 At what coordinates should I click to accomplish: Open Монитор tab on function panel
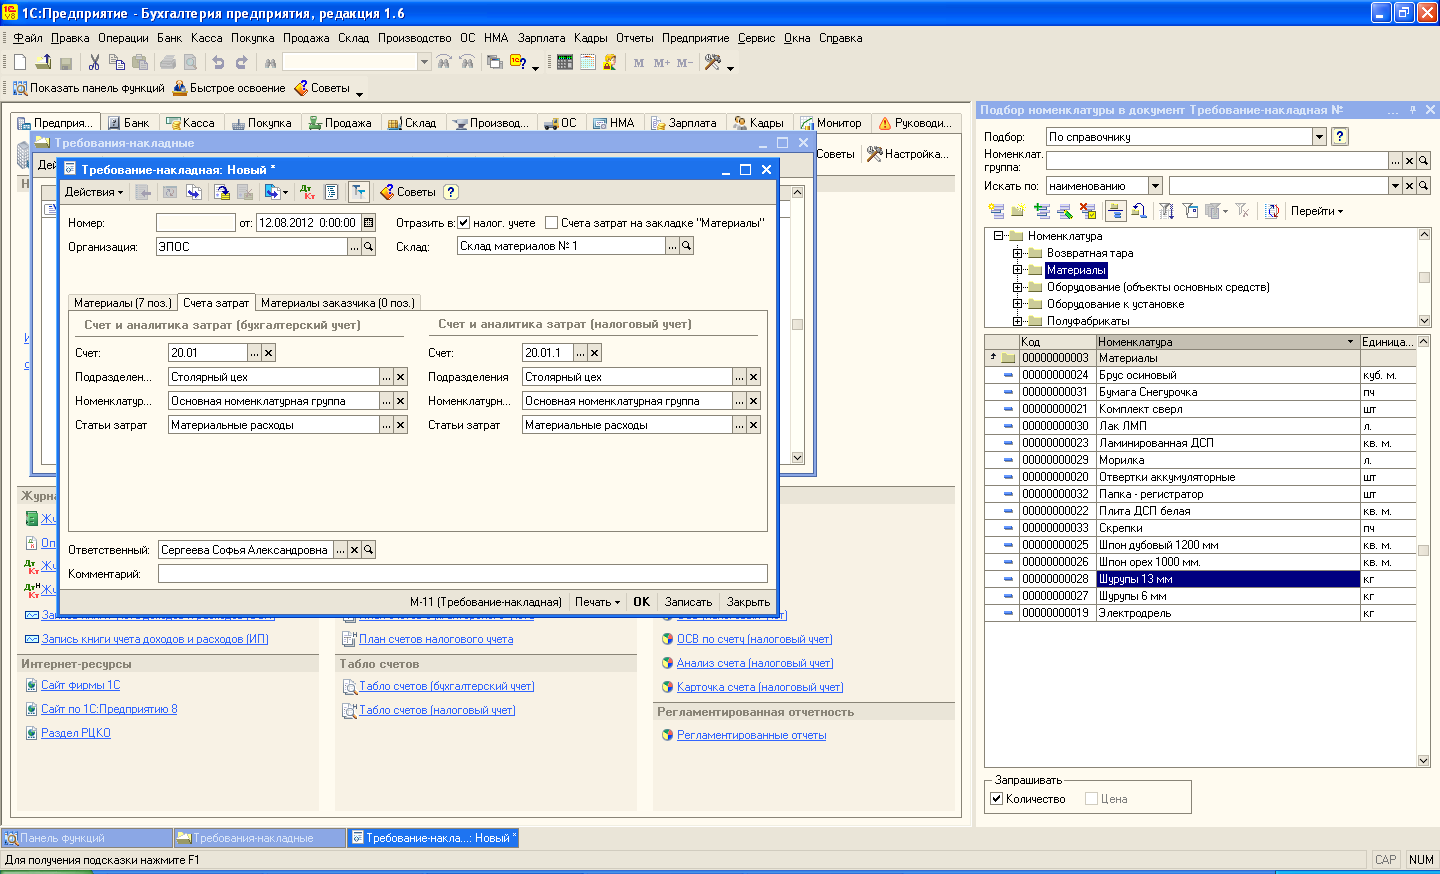[830, 123]
